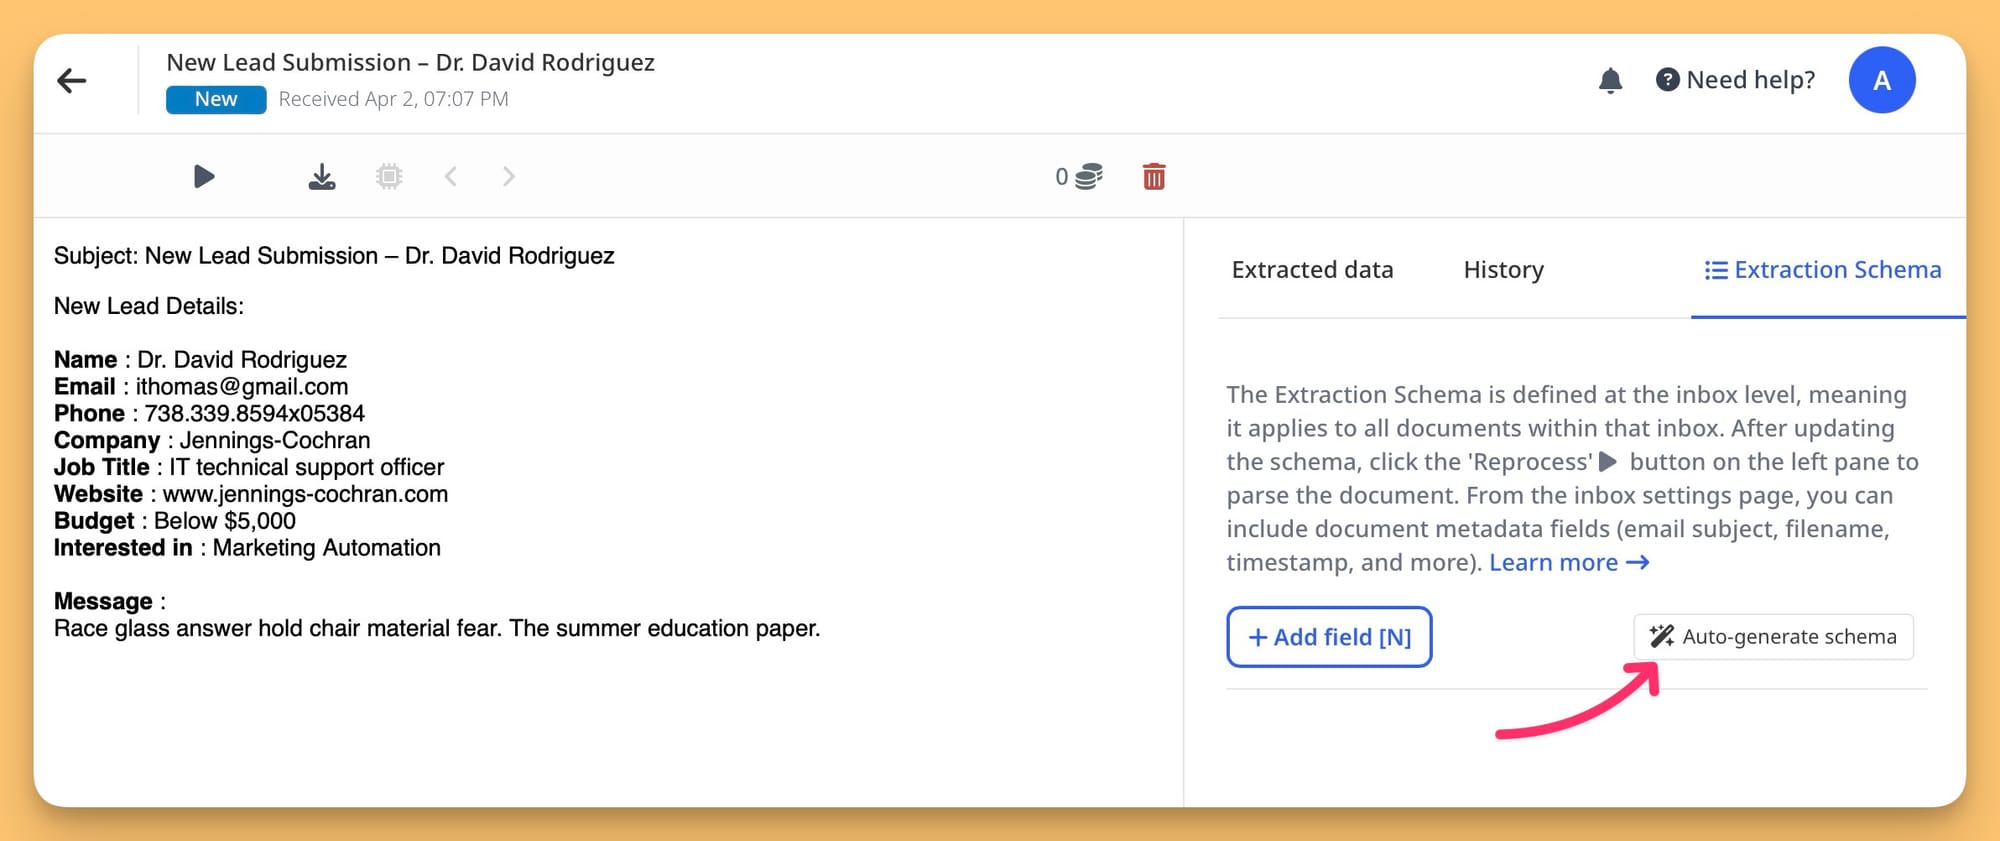Click the website www.jennings-cochran.com in the email
Screen dimensions: 2000x841
click(305, 494)
